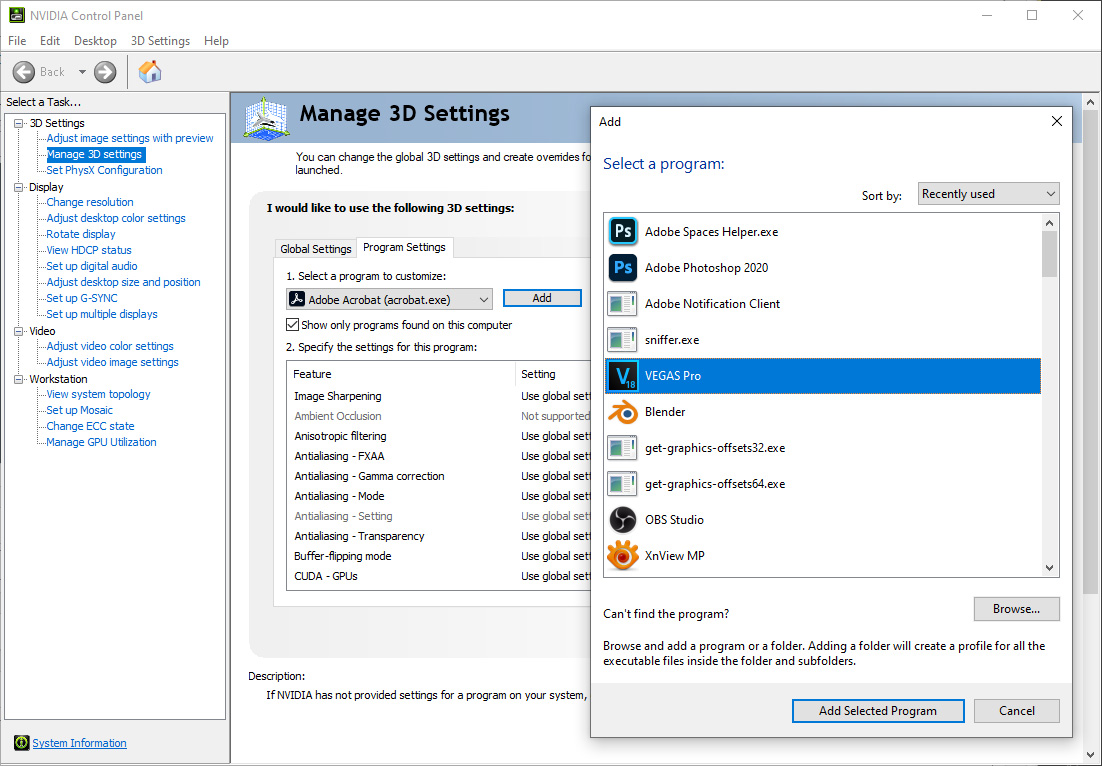Image resolution: width=1102 pixels, height=766 pixels.
Task: Open the Help menu
Action: pyautogui.click(x=216, y=41)
